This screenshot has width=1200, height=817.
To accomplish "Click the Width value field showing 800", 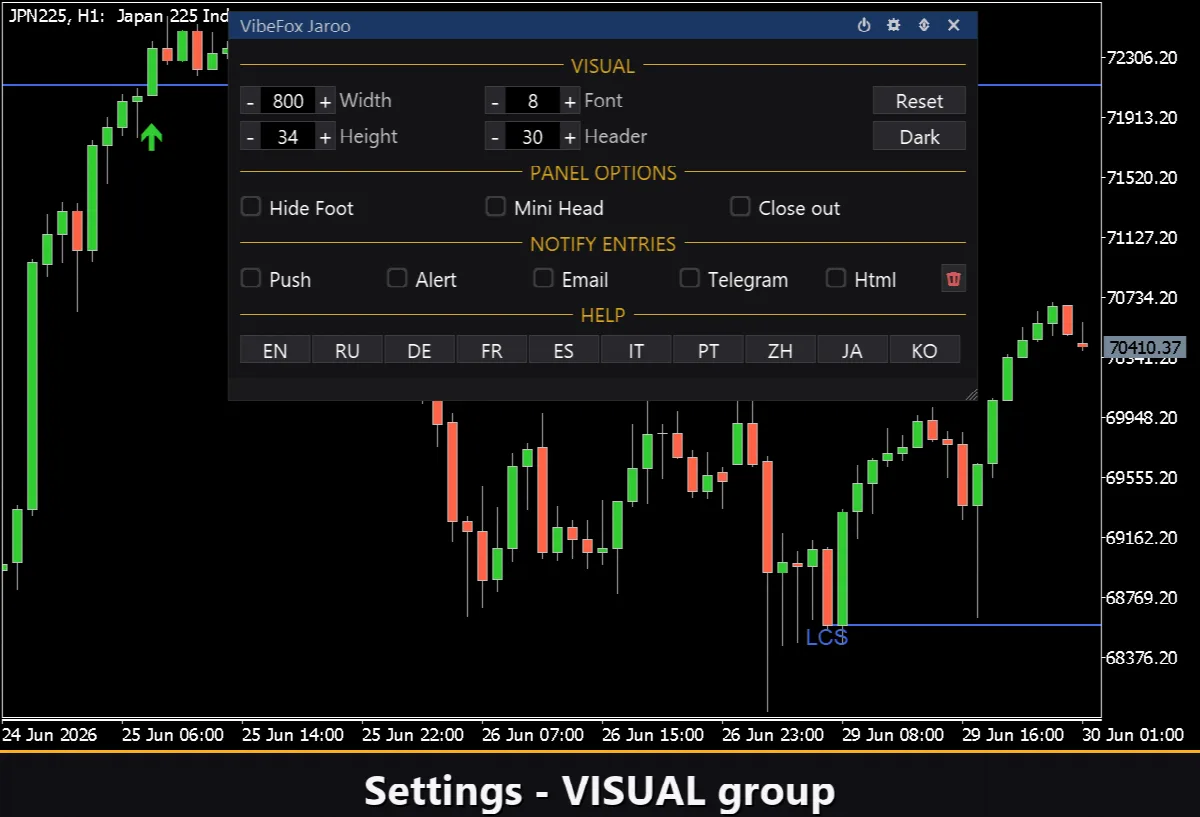I will [x=288, y=101].
